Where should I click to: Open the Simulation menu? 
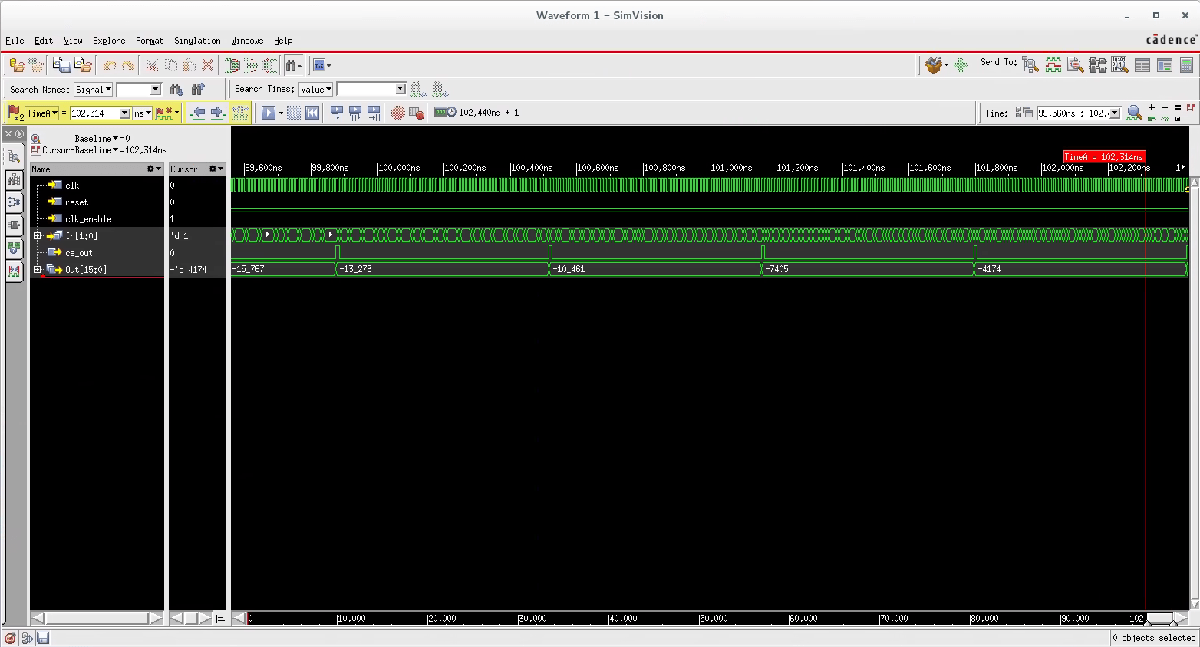pos(197,41)
